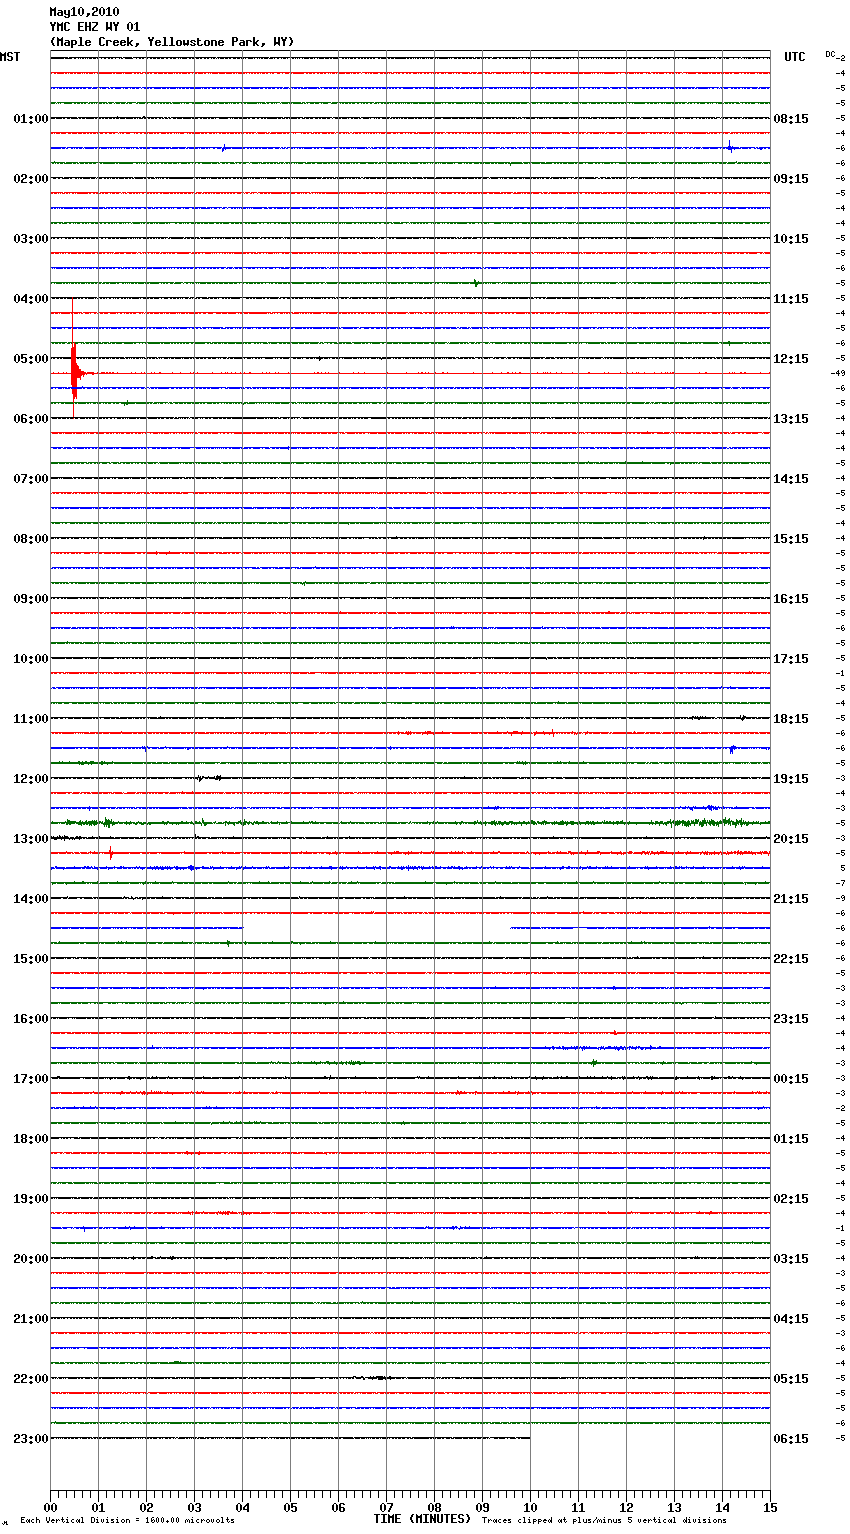Click the '10:15' UTC time label
The width and height of the screenshot is (850, 1534).
(791, 239)
